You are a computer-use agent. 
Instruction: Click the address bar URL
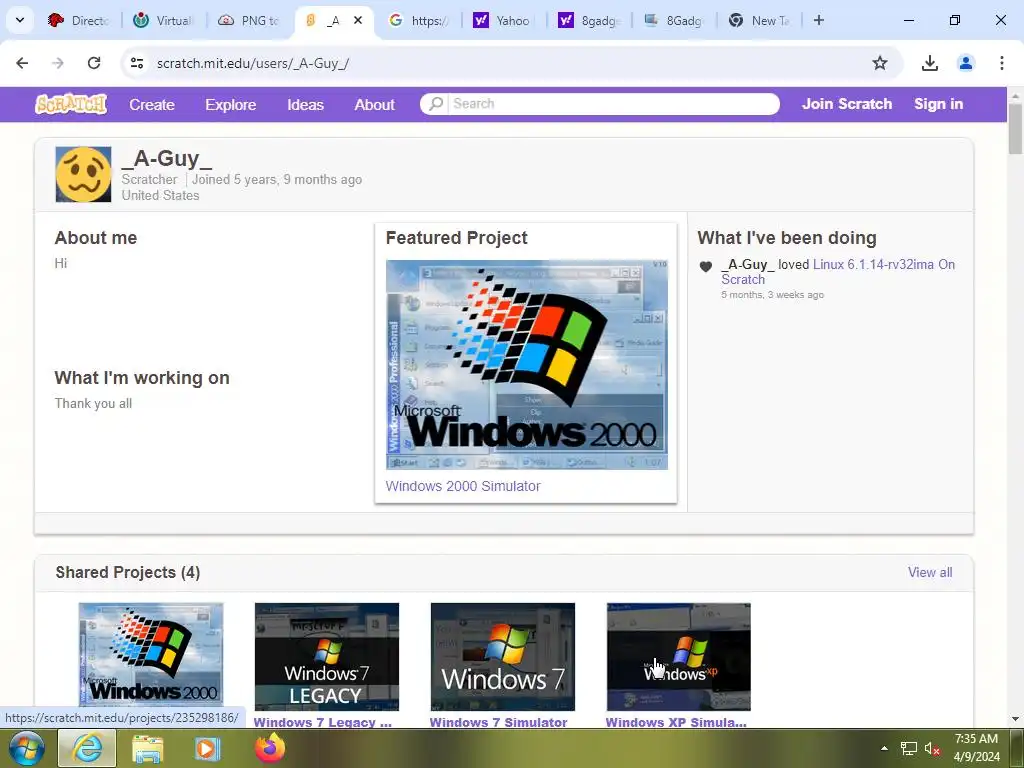click(253, 63)
